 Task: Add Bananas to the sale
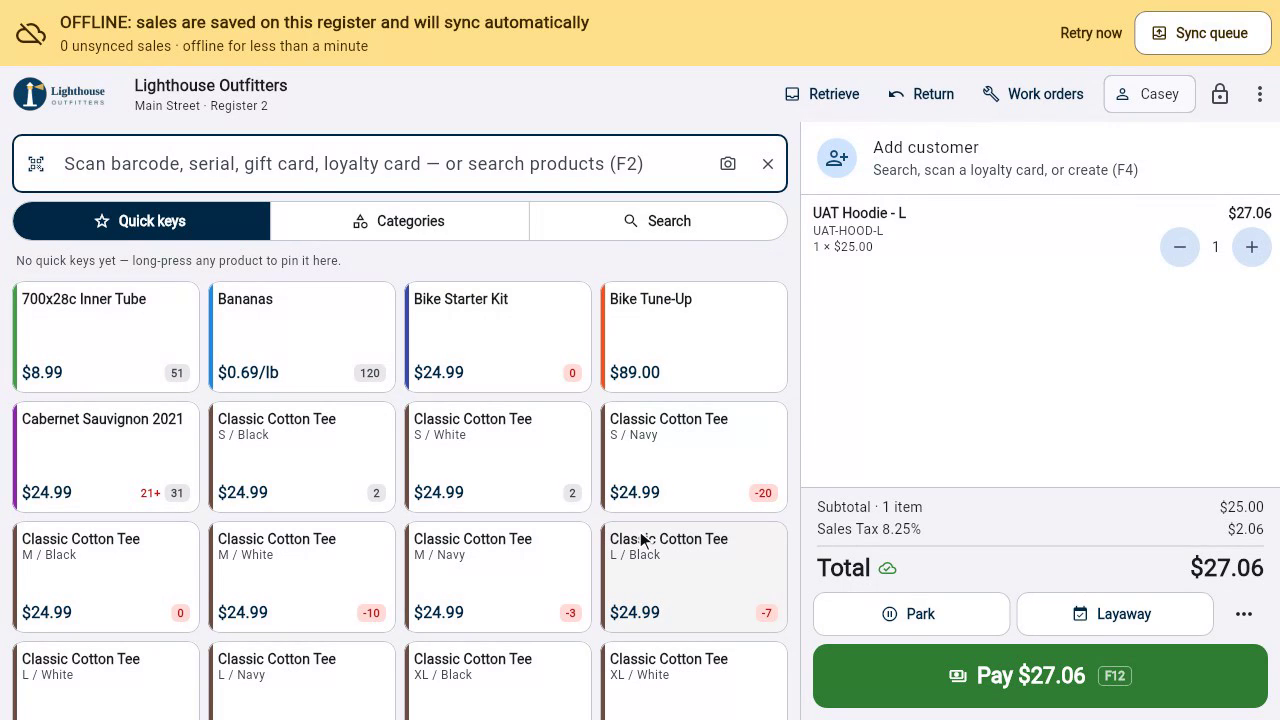(302, 337)
